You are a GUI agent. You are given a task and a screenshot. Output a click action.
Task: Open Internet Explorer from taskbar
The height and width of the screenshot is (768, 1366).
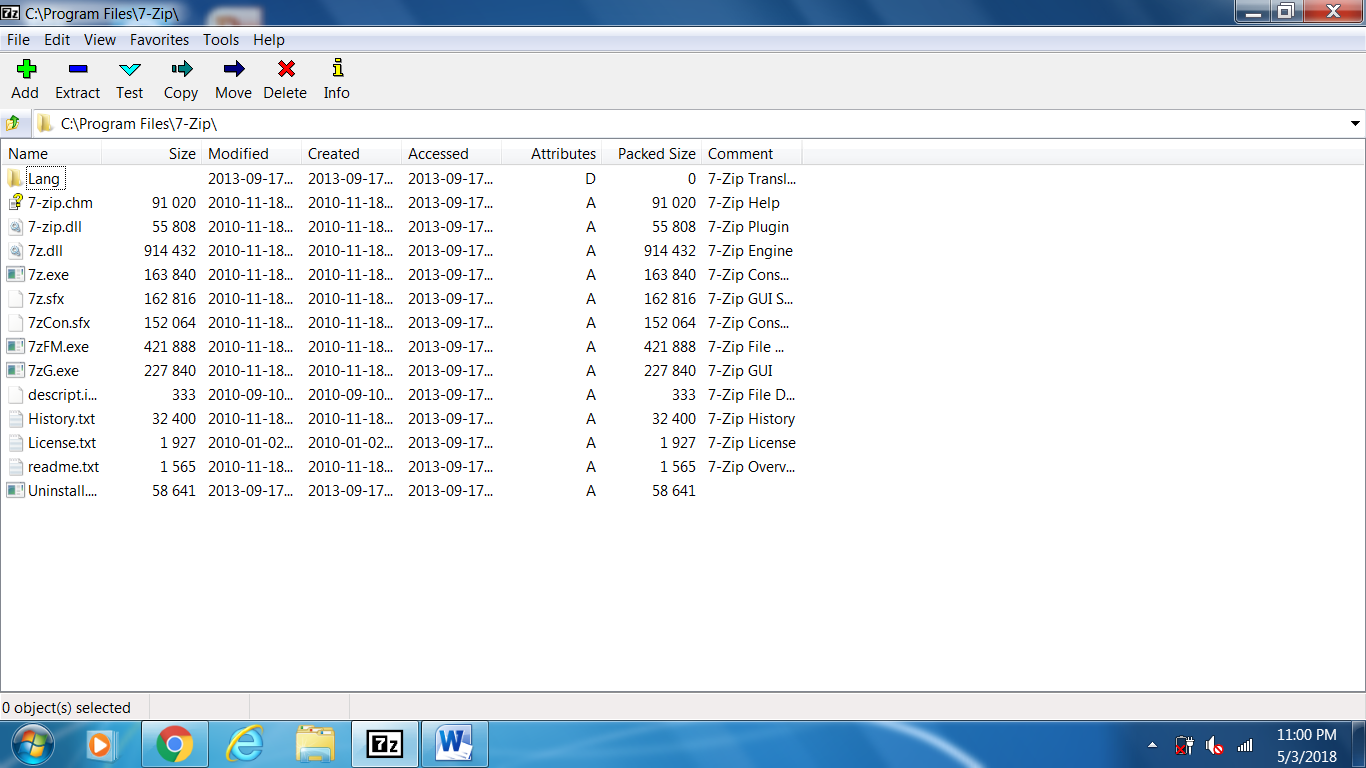[245, 745]
